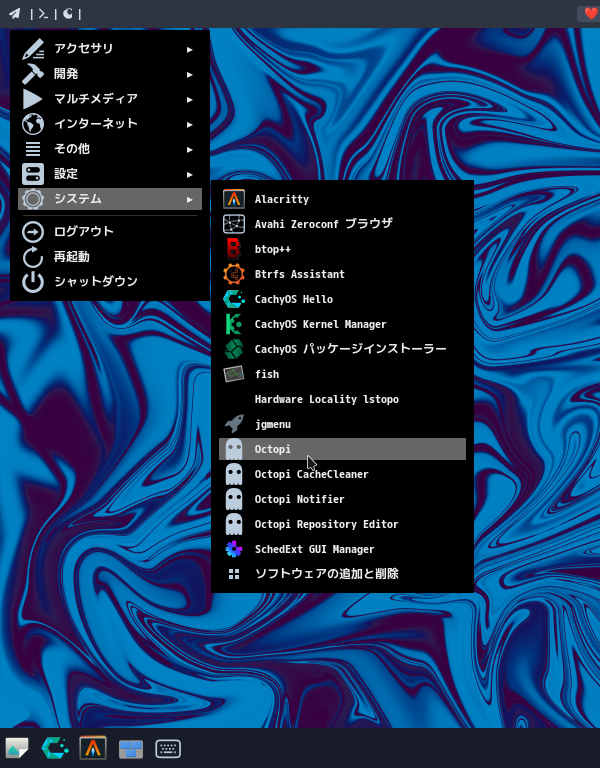The width and height of the screenshot is (600, 768).
Task: Click the jgmenu rocket icon
Action: (234, 424)
